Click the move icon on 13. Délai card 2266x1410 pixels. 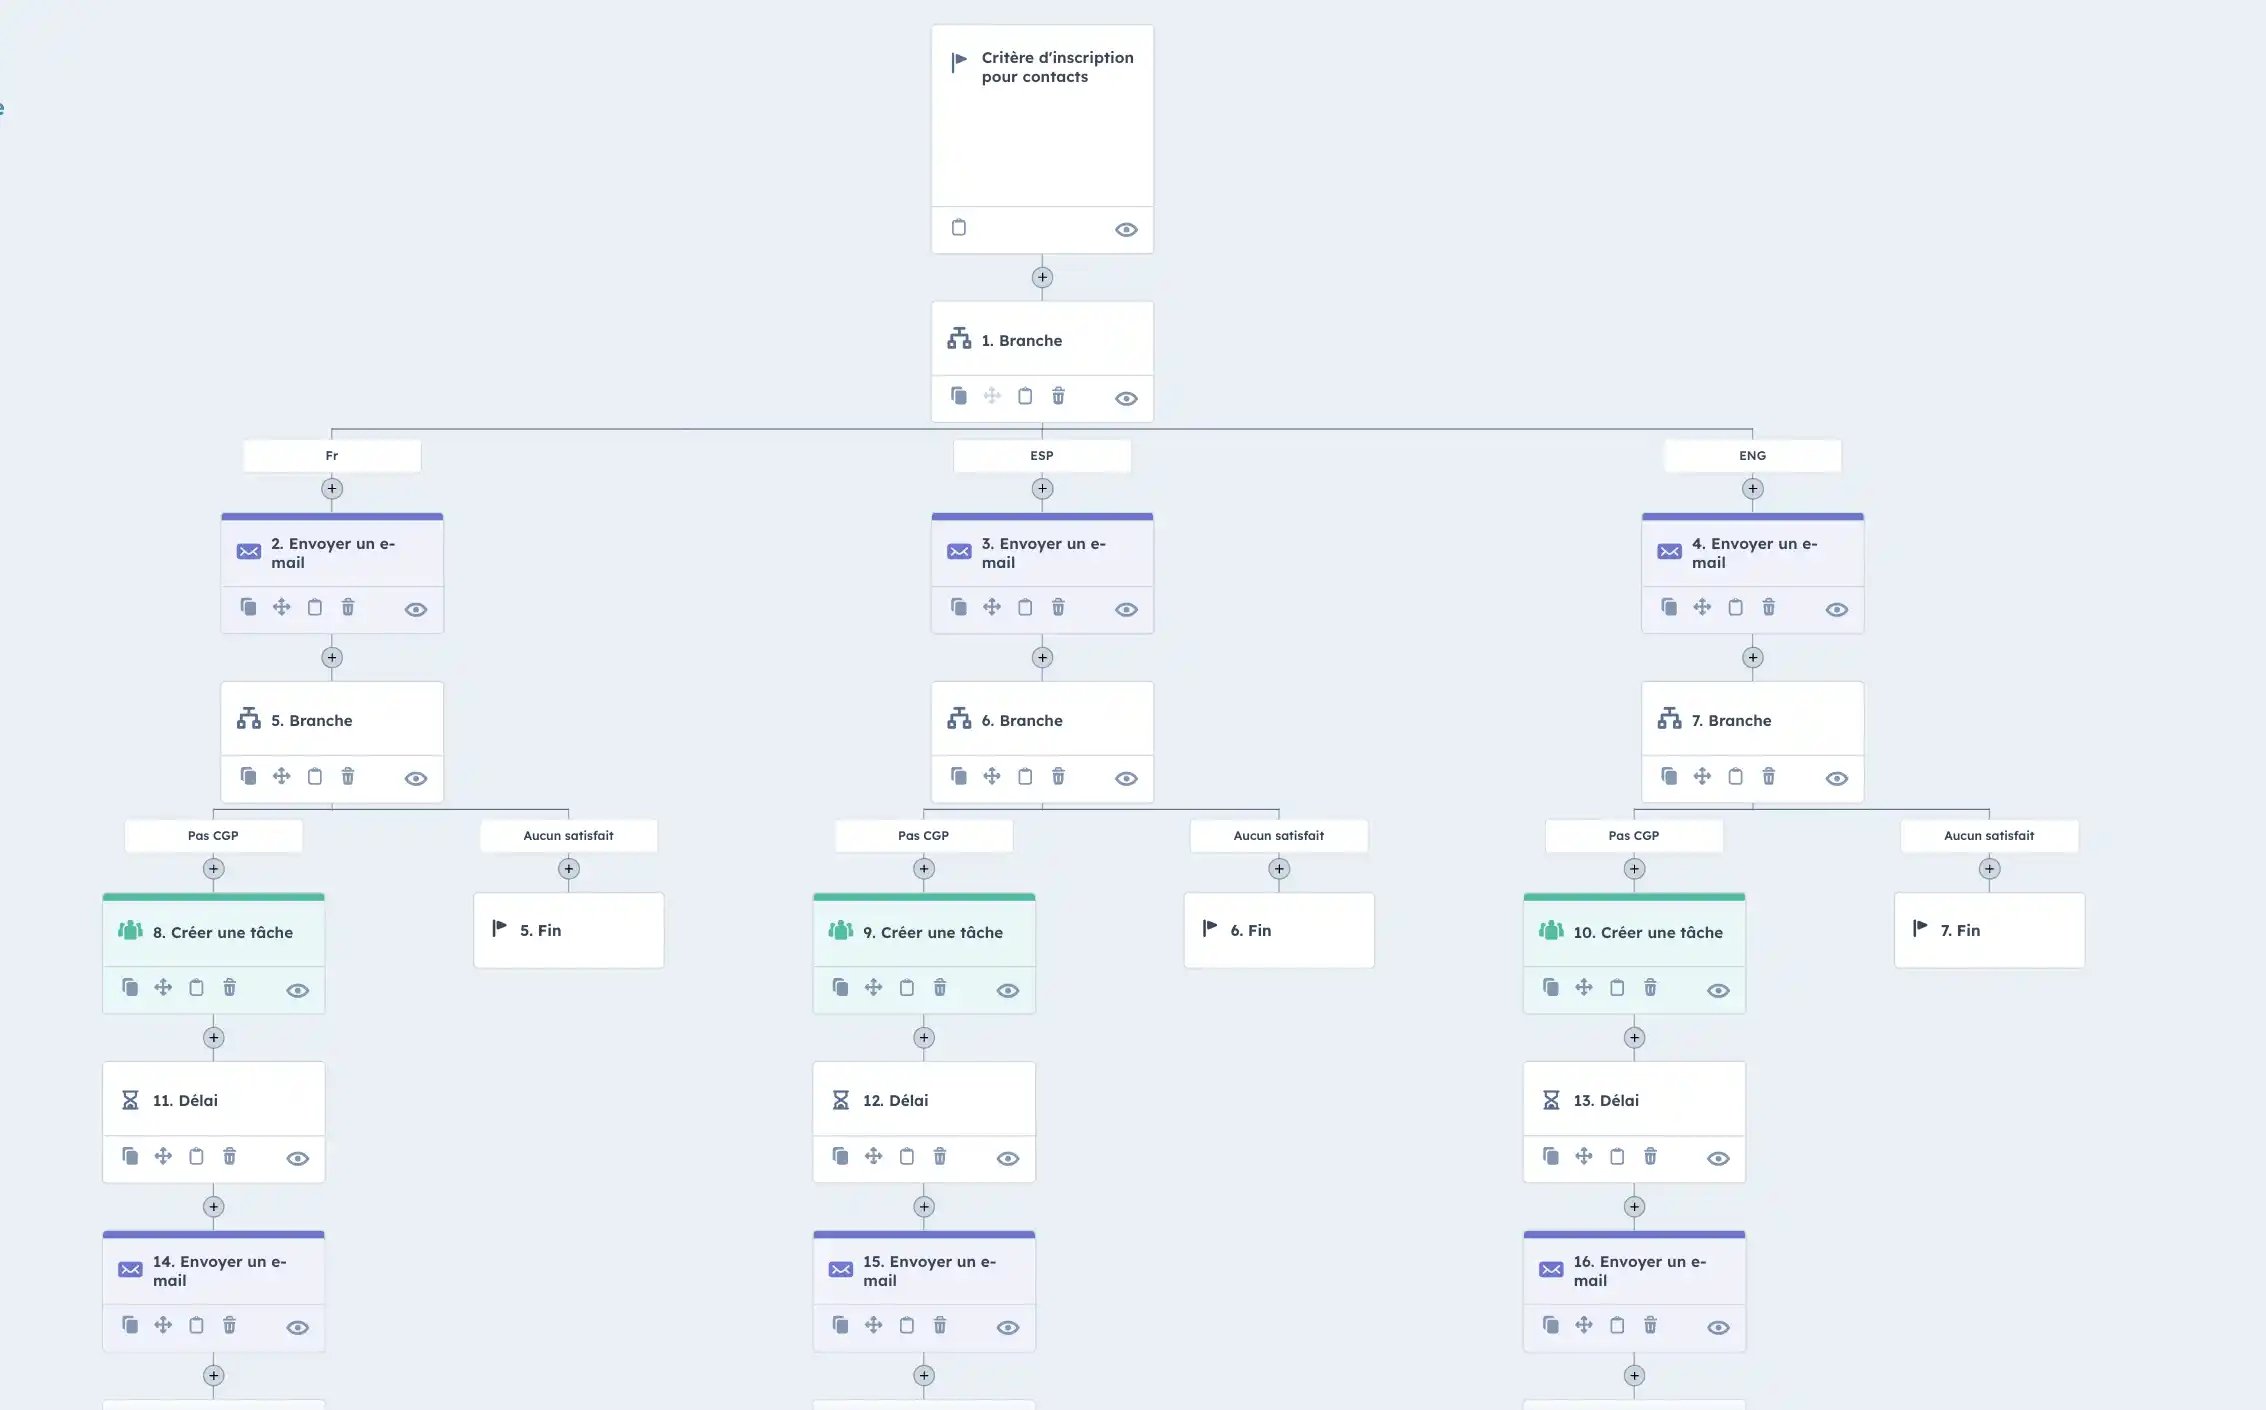pyautogui.click(x=1584, y=1156)
